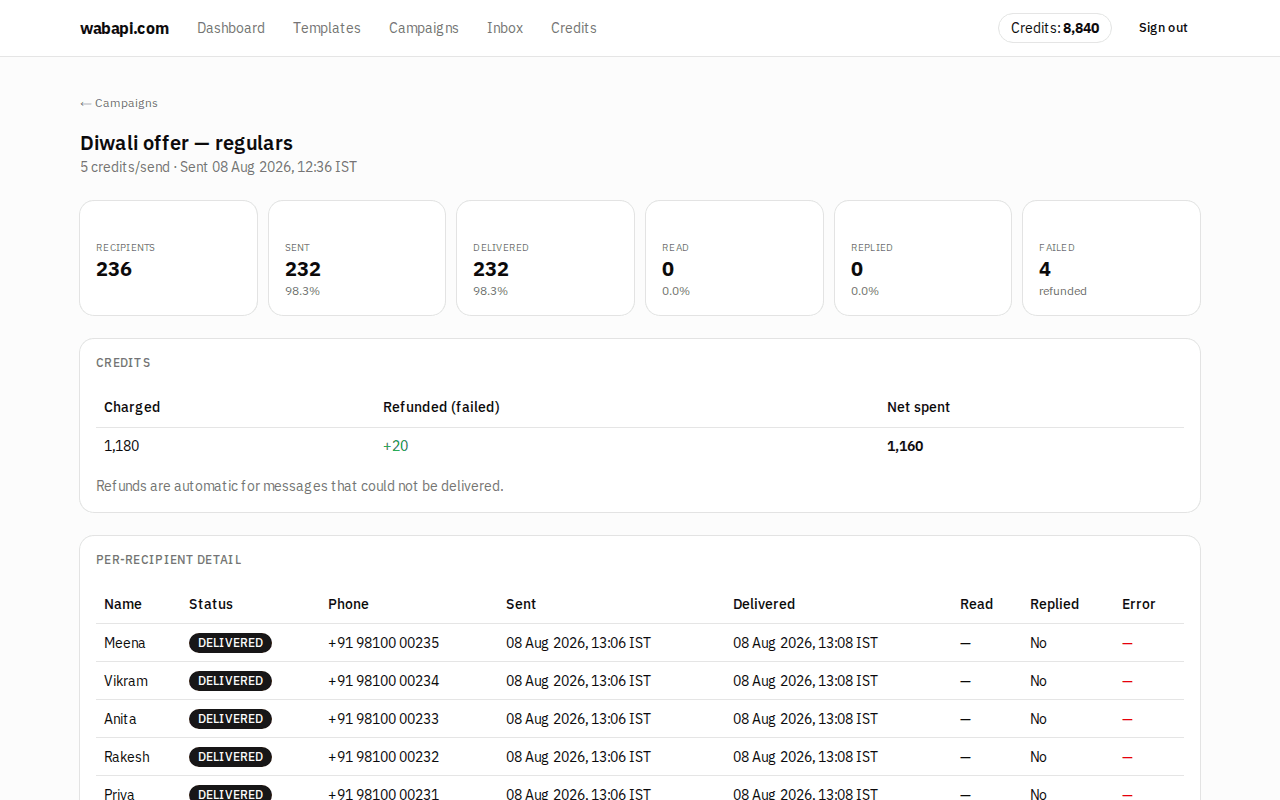Click phone number +91 98100 00232
Viewport: 1280px width, 800px height.
[383, 757]
